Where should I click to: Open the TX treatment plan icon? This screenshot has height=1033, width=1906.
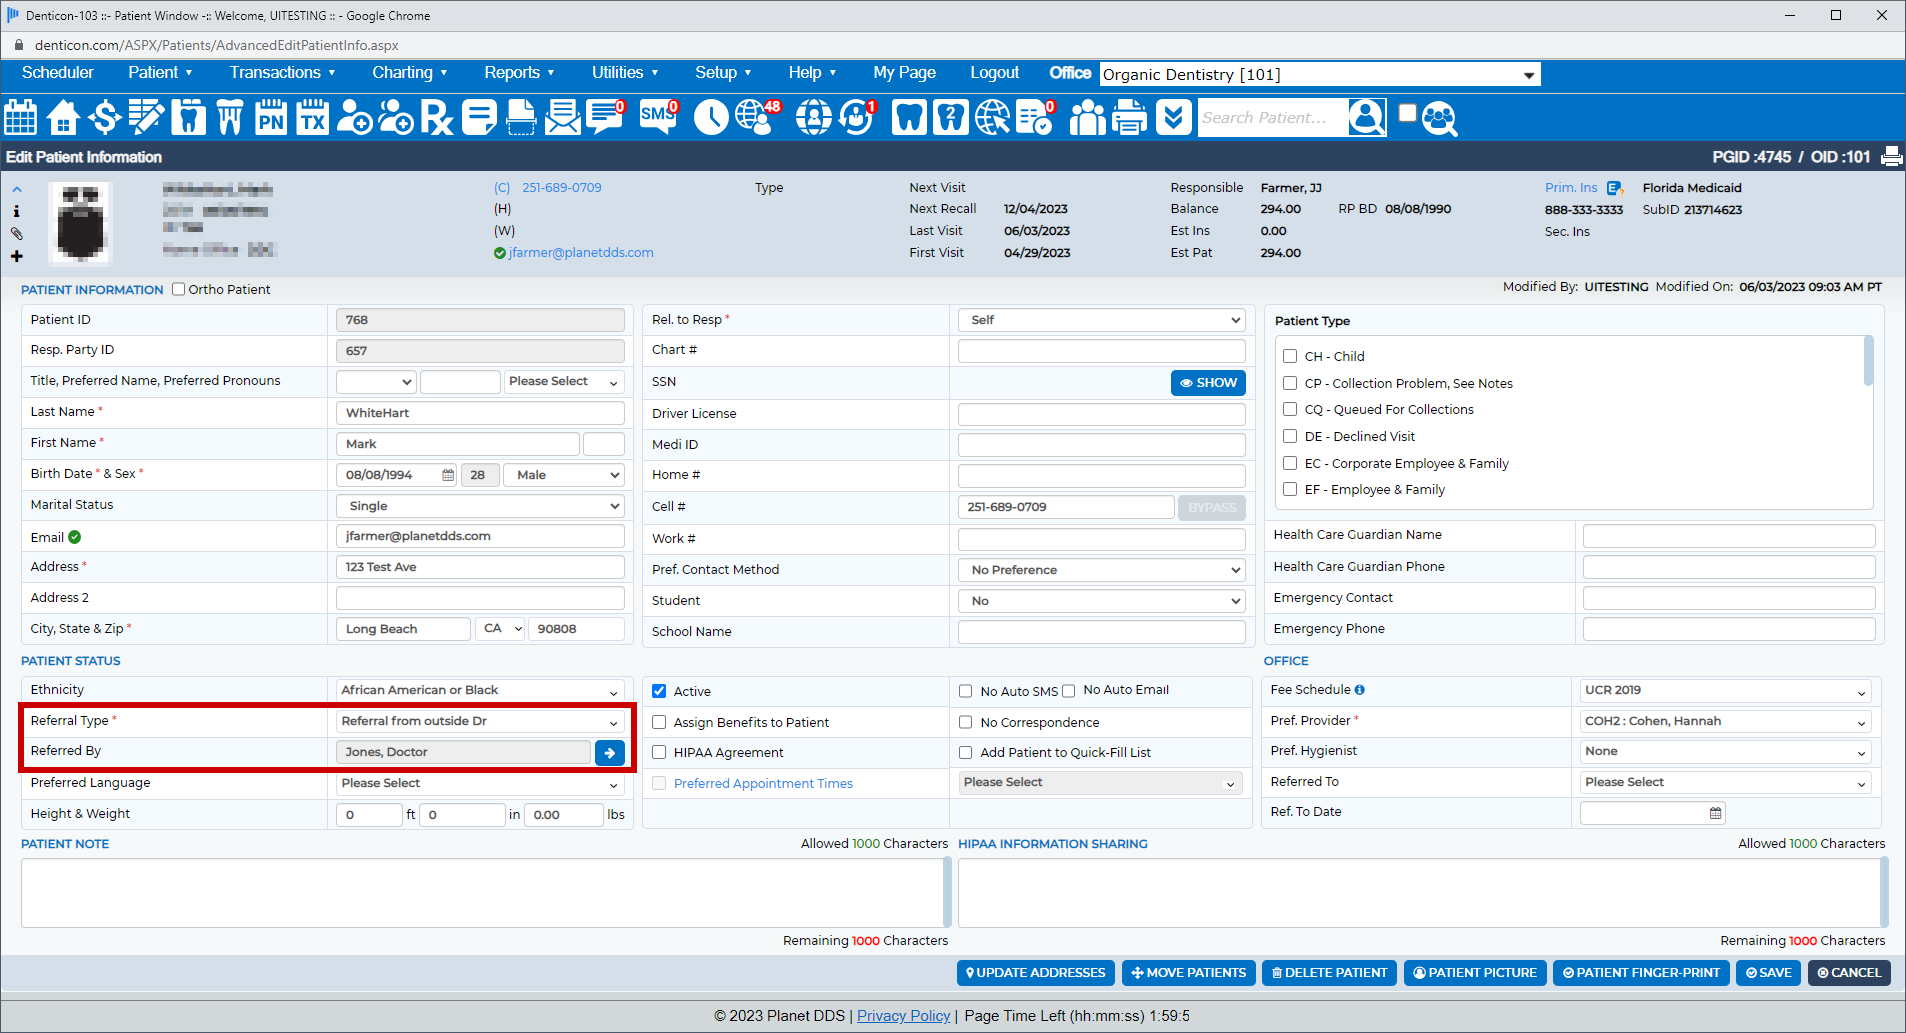tap(312, 118)
